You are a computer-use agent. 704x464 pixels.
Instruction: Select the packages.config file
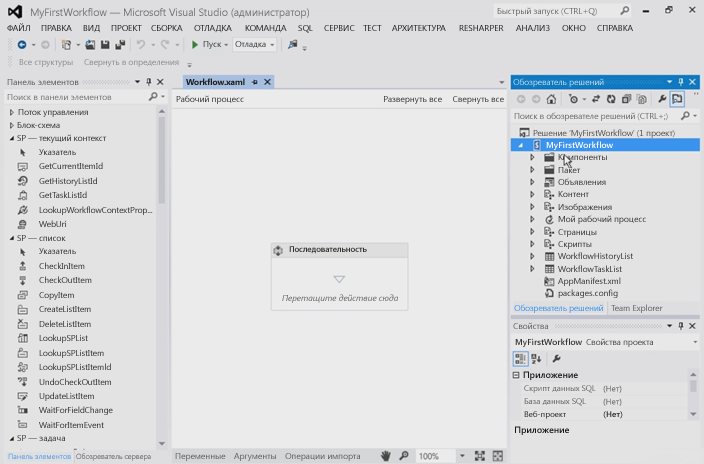click(588, 293)
